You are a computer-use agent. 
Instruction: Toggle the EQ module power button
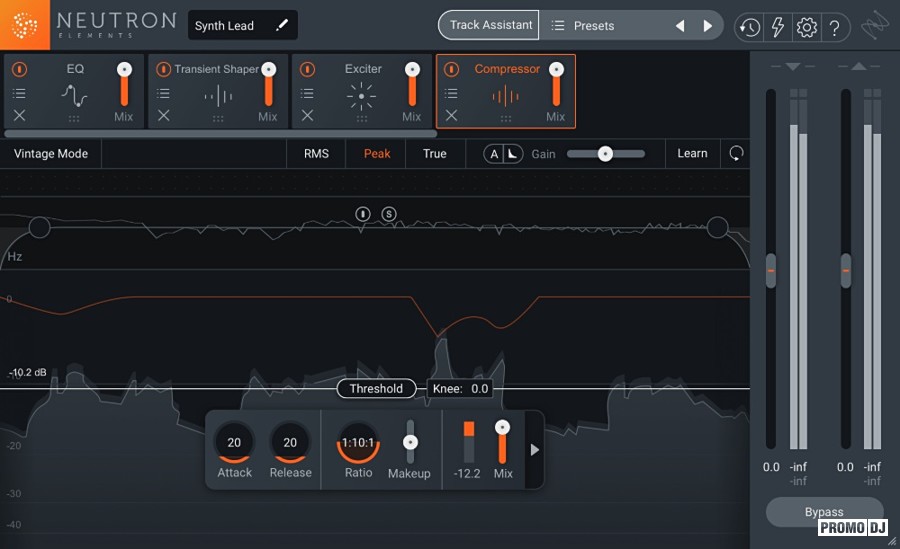pos(19,70)
